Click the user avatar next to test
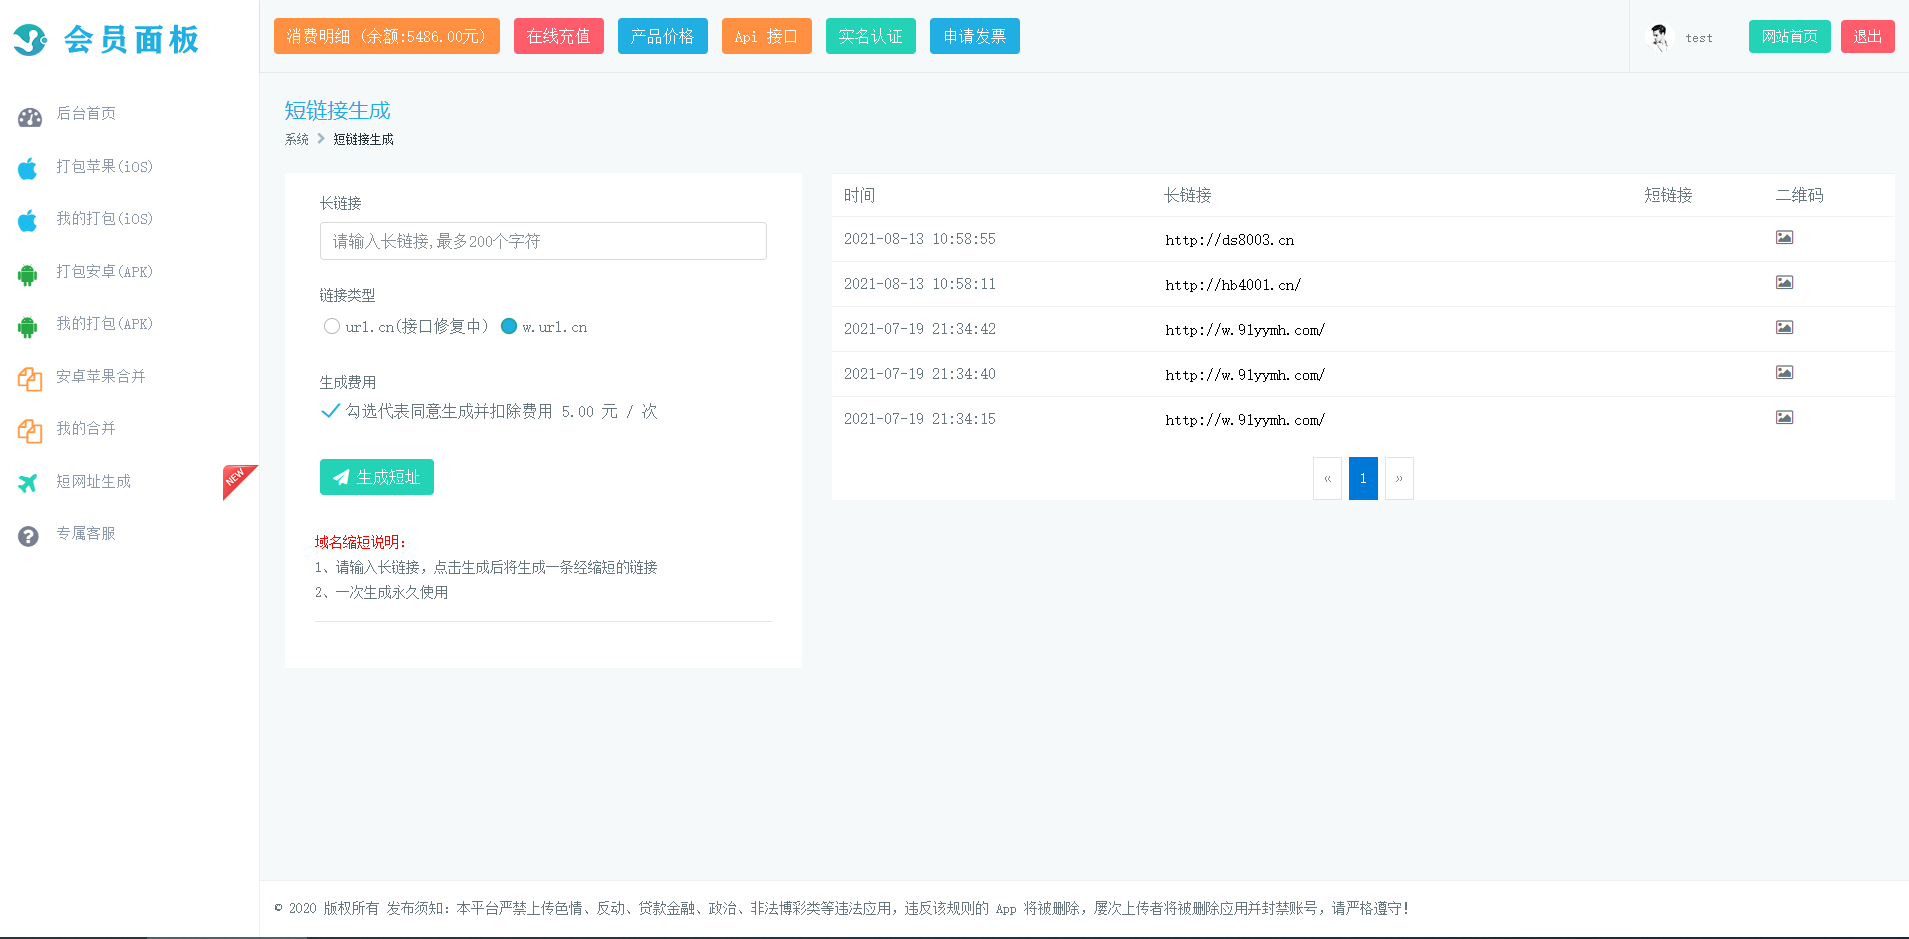Image resolution: width=1909 pixels, height=939 pixels. [x=1659, y=37]
